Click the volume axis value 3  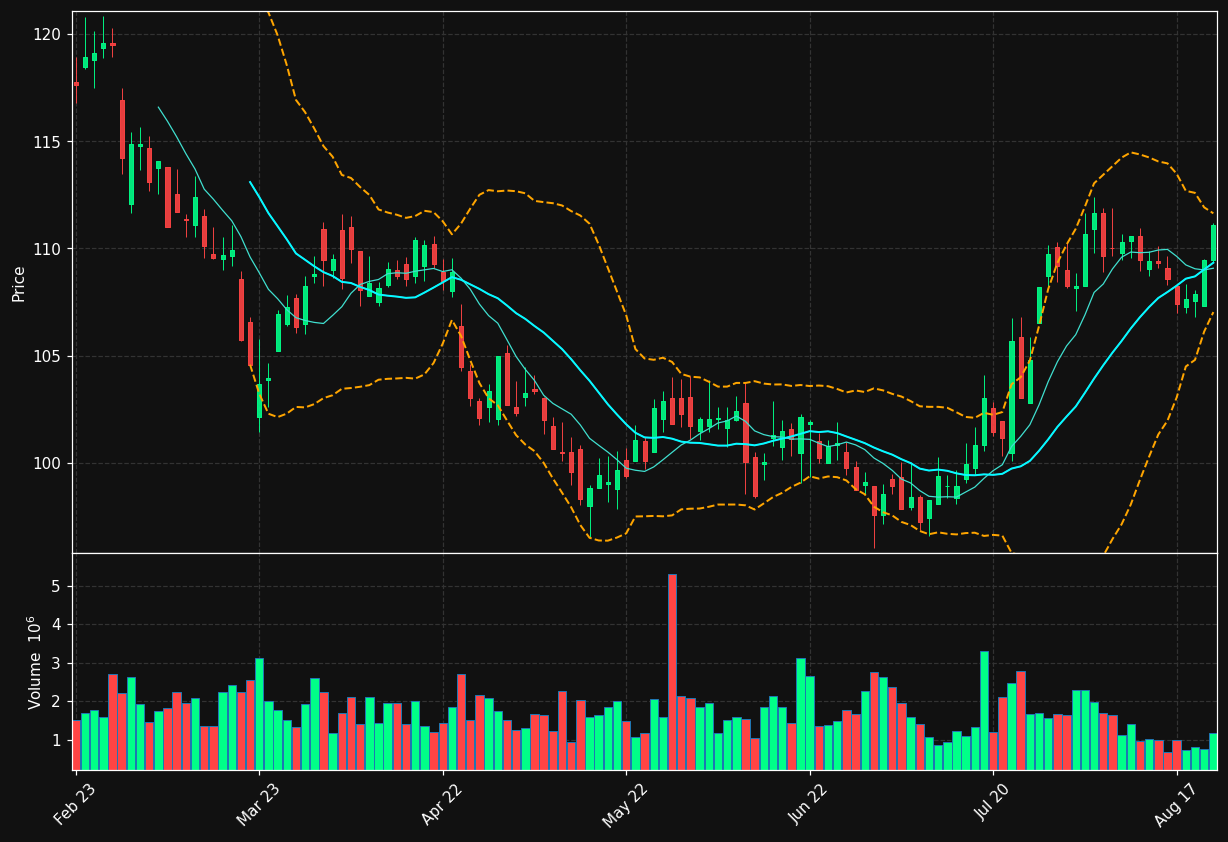tap(56, 664)
